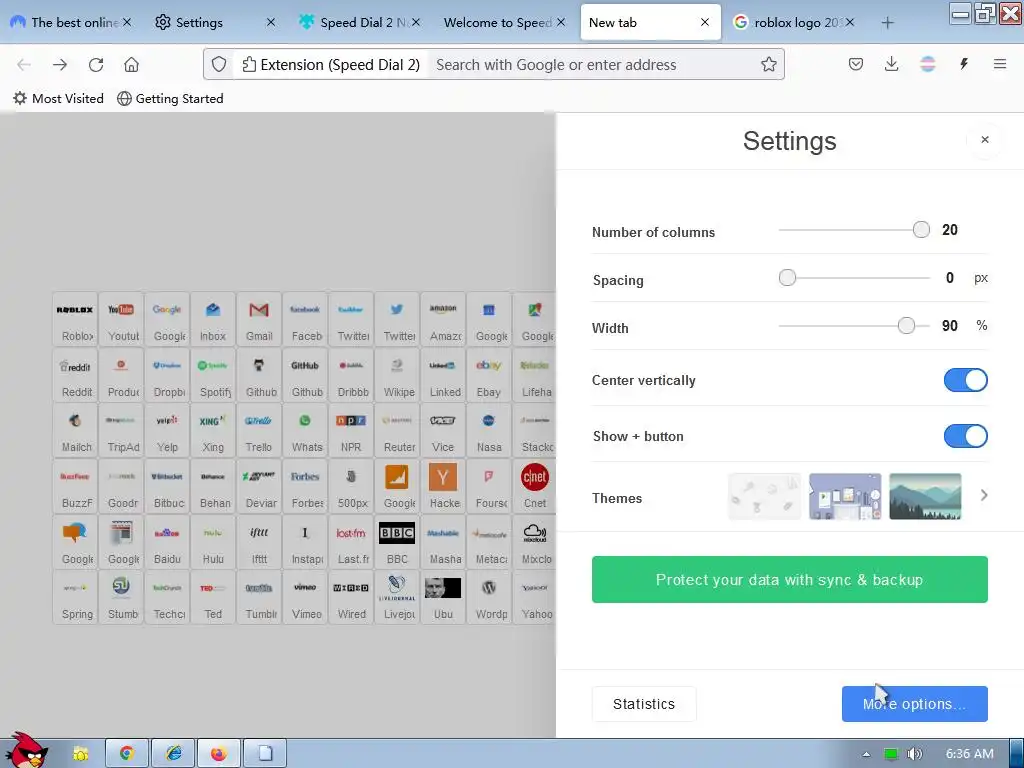The height and width of the screenshot is (768, 1024).
Task: Open the Inbox speed dial tile
Action: (213, 319)
